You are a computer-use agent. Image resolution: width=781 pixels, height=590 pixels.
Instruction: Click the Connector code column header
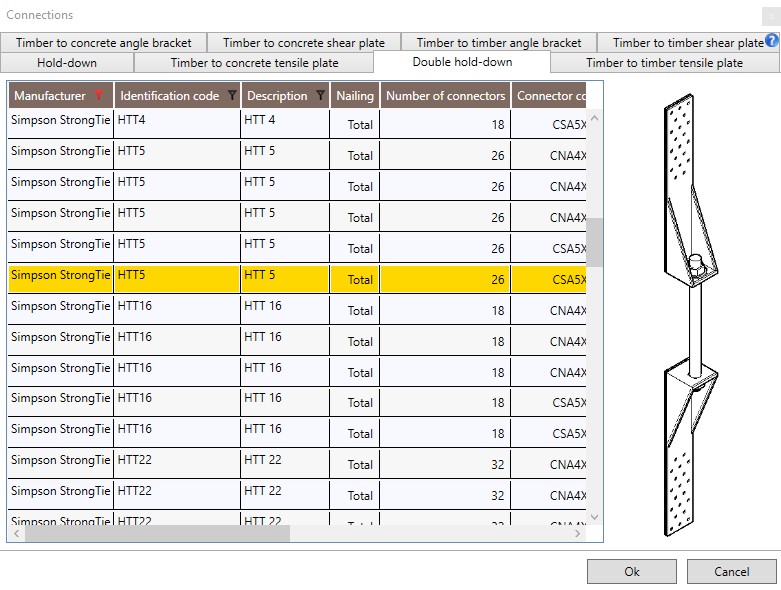(x=549, y=95)
